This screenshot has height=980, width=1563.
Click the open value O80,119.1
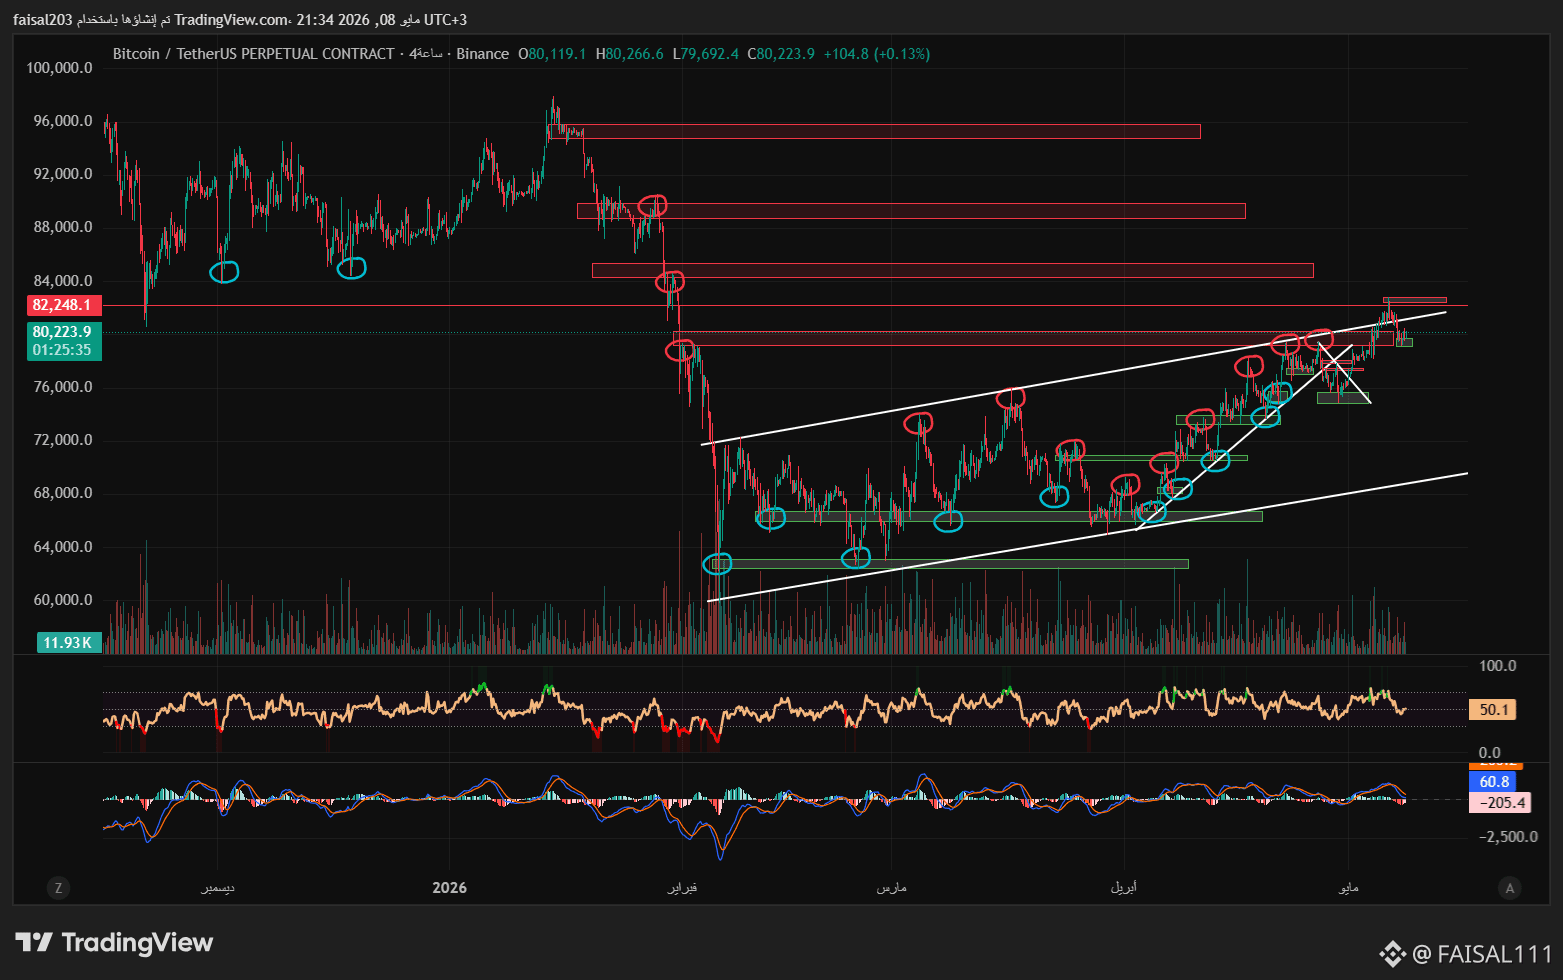[x=552, y=54]
